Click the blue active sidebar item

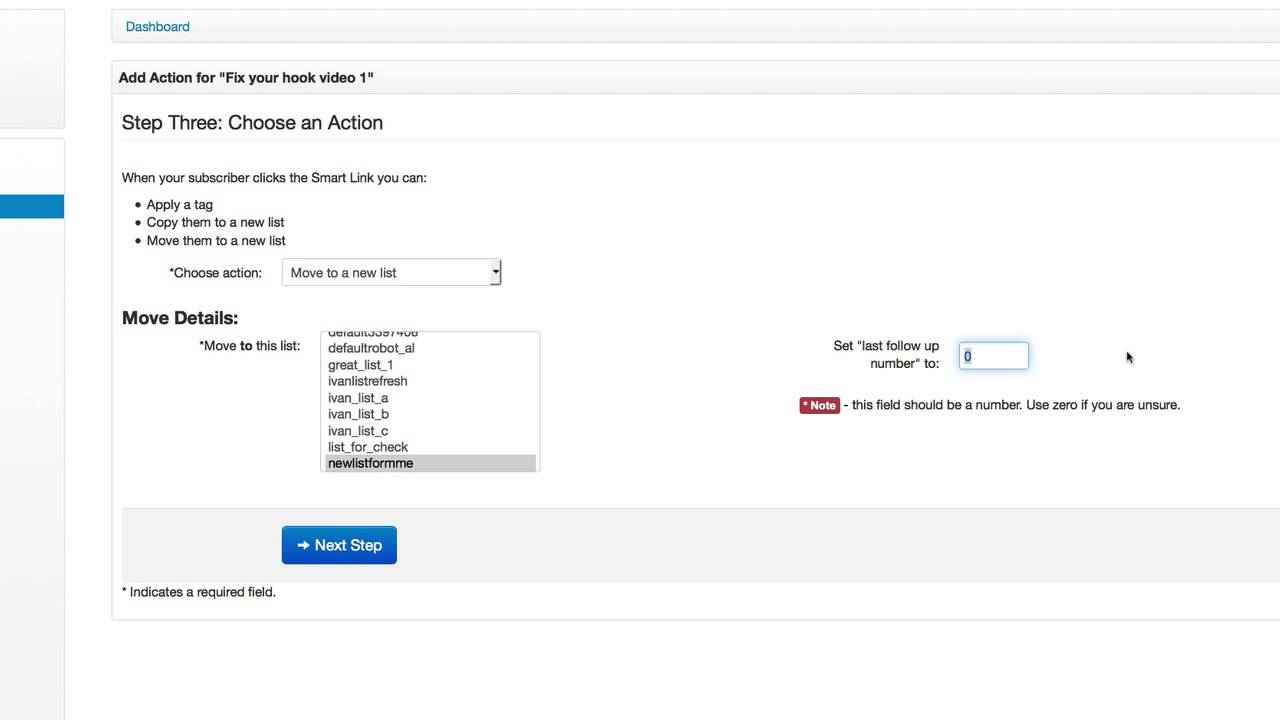[x=32, y=207]
